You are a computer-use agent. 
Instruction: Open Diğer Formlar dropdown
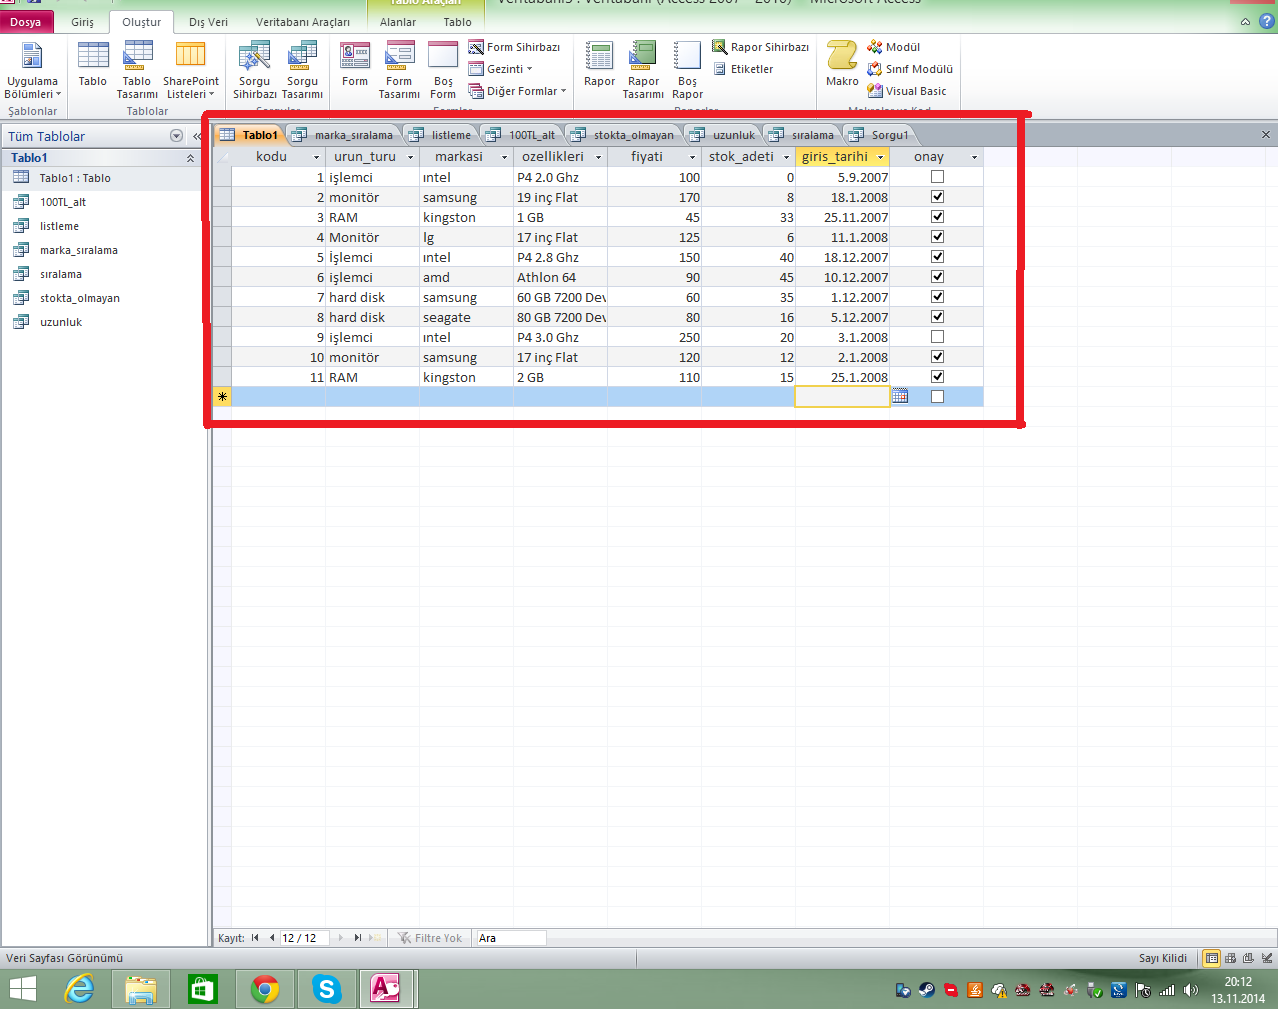click(x=518, y=91)
